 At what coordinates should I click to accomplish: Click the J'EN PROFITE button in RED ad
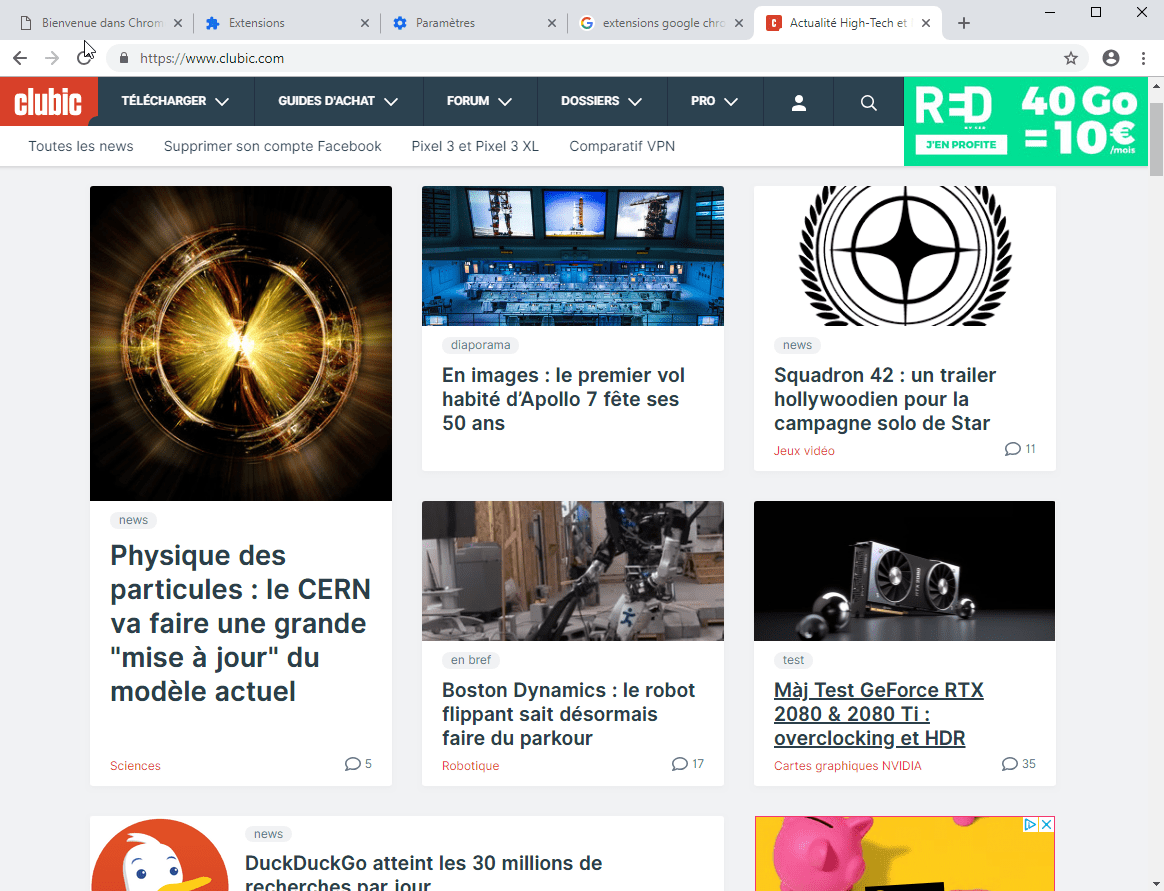pyautogui.click(x=961, y=145)
